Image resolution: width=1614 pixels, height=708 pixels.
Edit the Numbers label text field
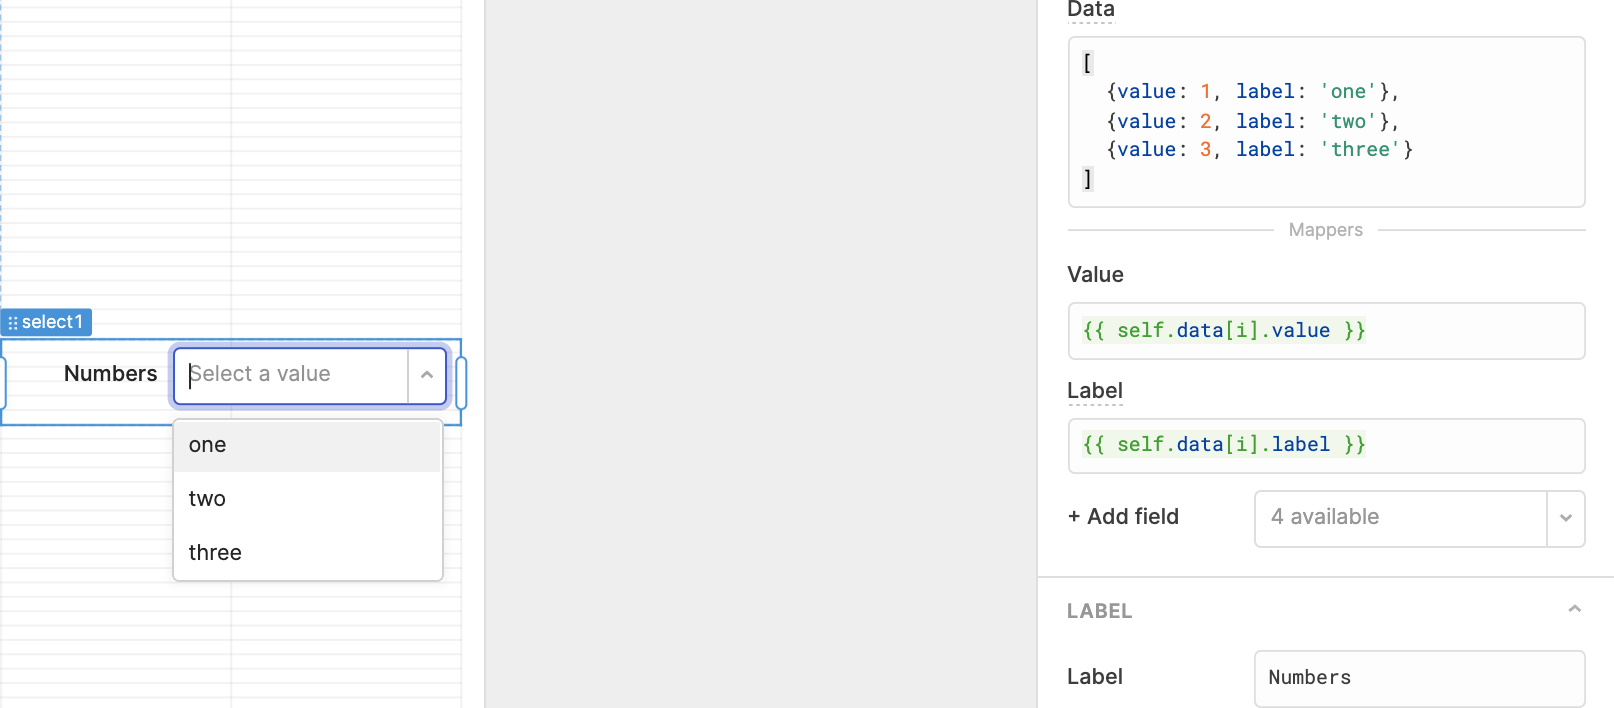pyautogui.click(x=1420, y=678)
